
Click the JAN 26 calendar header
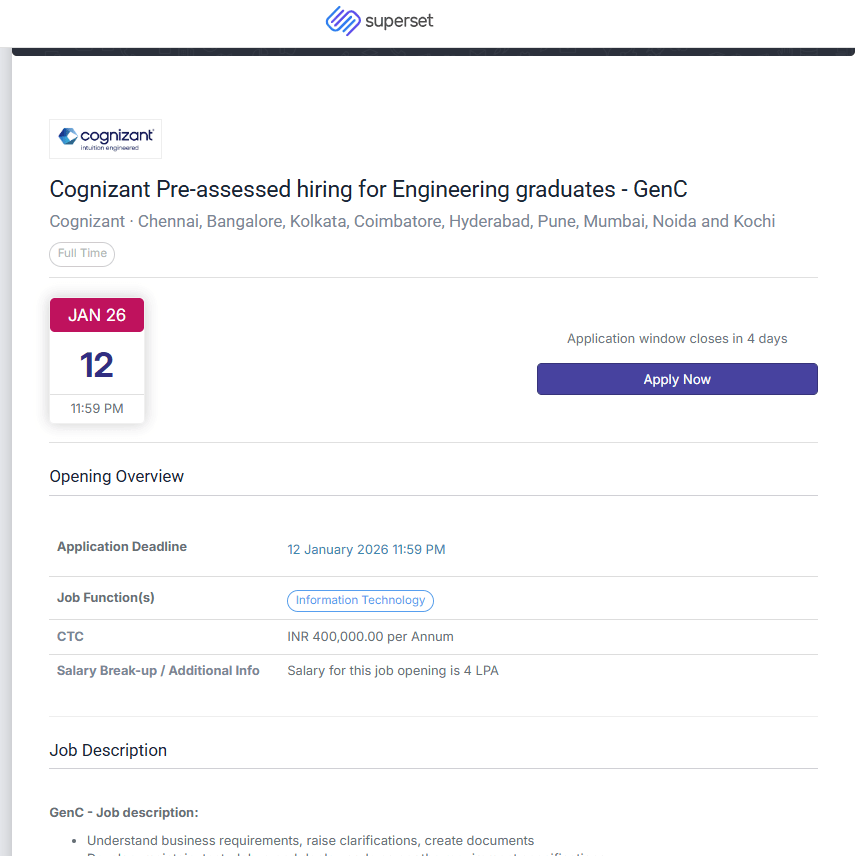tap(97, 315)
